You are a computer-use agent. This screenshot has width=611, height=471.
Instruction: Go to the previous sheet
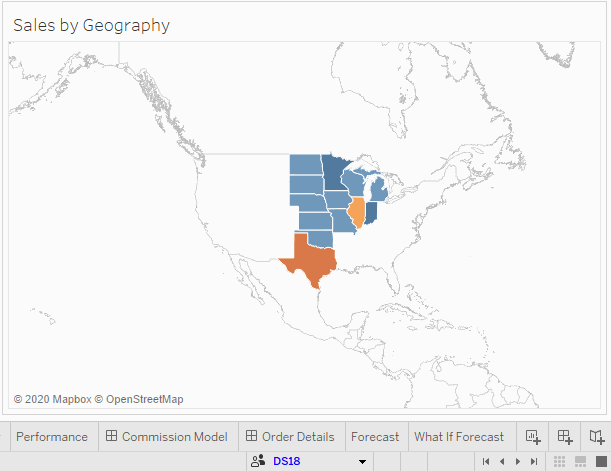502,461
